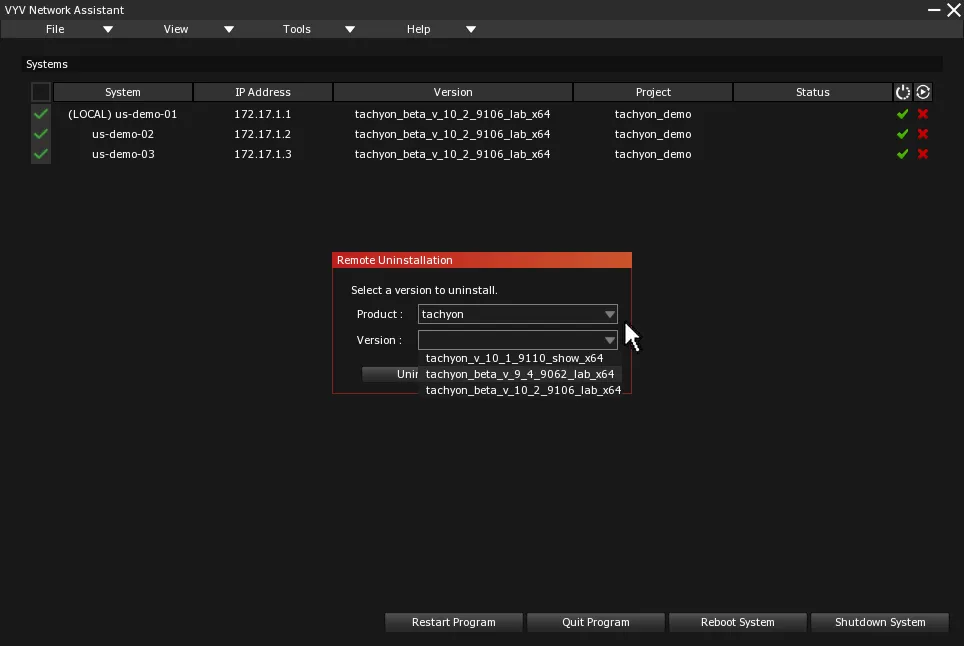This screenshot has width=964, height=646.
Task: Click the Reboot System button
Action: (738, 622)
